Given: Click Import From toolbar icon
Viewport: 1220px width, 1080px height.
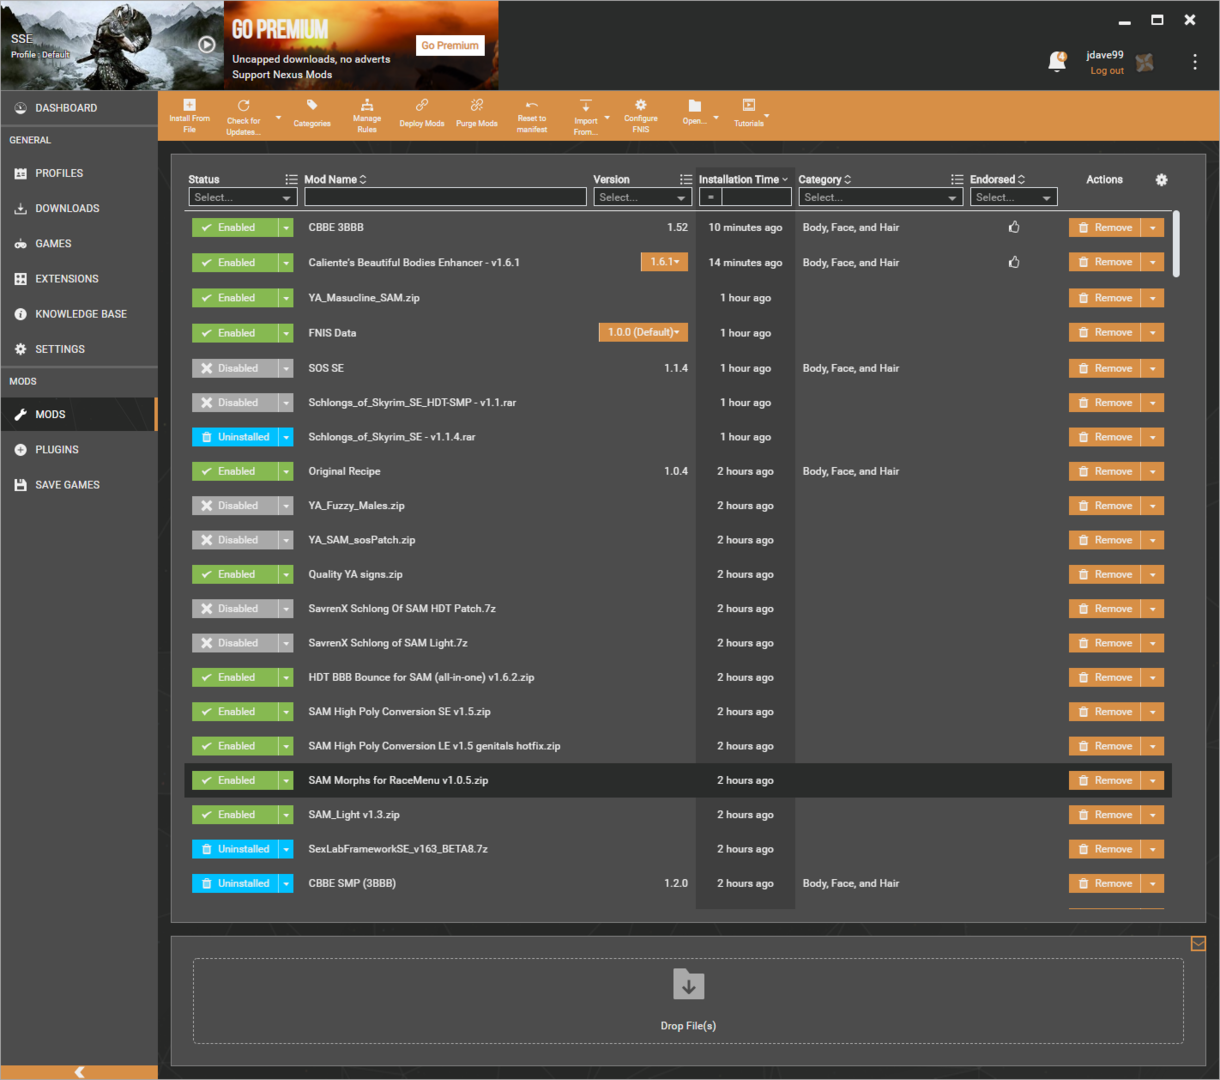Looking at the screenshot, I should (x=586, y=105).
